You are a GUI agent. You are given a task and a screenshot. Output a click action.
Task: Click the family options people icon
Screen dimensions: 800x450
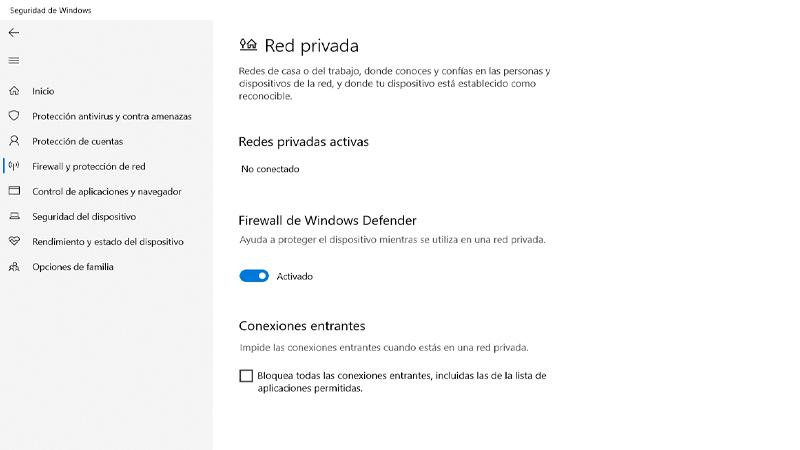pos(14,267)
